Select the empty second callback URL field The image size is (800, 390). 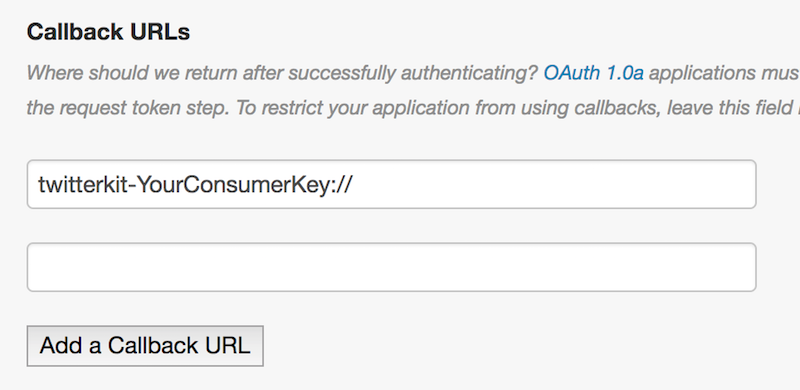[x=391, y=267]
